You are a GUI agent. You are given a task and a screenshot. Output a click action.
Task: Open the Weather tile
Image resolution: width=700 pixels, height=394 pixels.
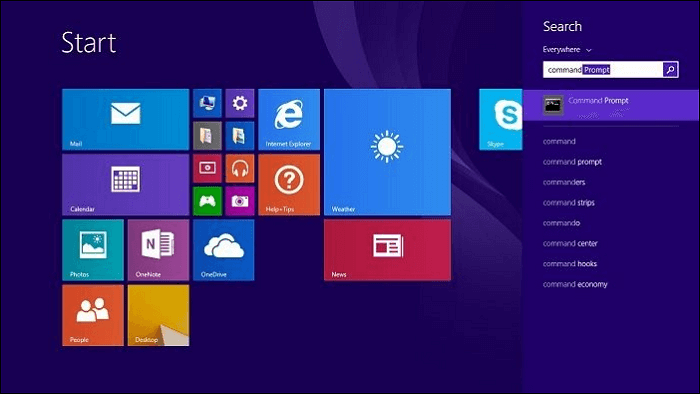[387, 152]
